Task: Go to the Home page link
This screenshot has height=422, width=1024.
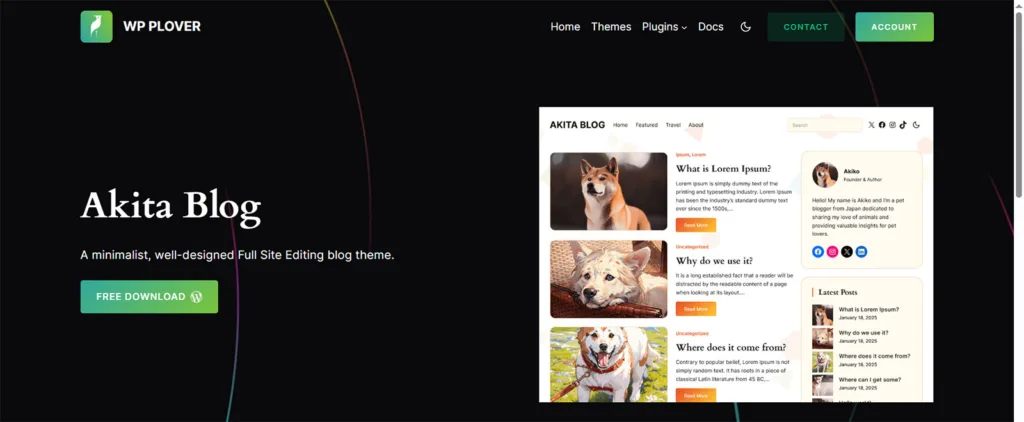Action: click(565, 27)
